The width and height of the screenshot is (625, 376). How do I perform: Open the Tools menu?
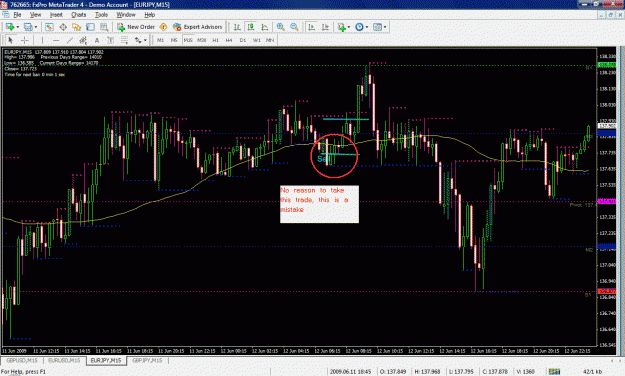coord(101,15)
